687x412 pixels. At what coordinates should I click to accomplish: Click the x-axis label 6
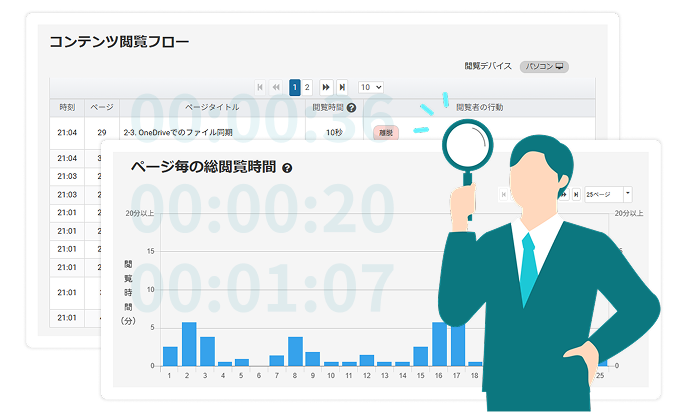pos(259,376)
